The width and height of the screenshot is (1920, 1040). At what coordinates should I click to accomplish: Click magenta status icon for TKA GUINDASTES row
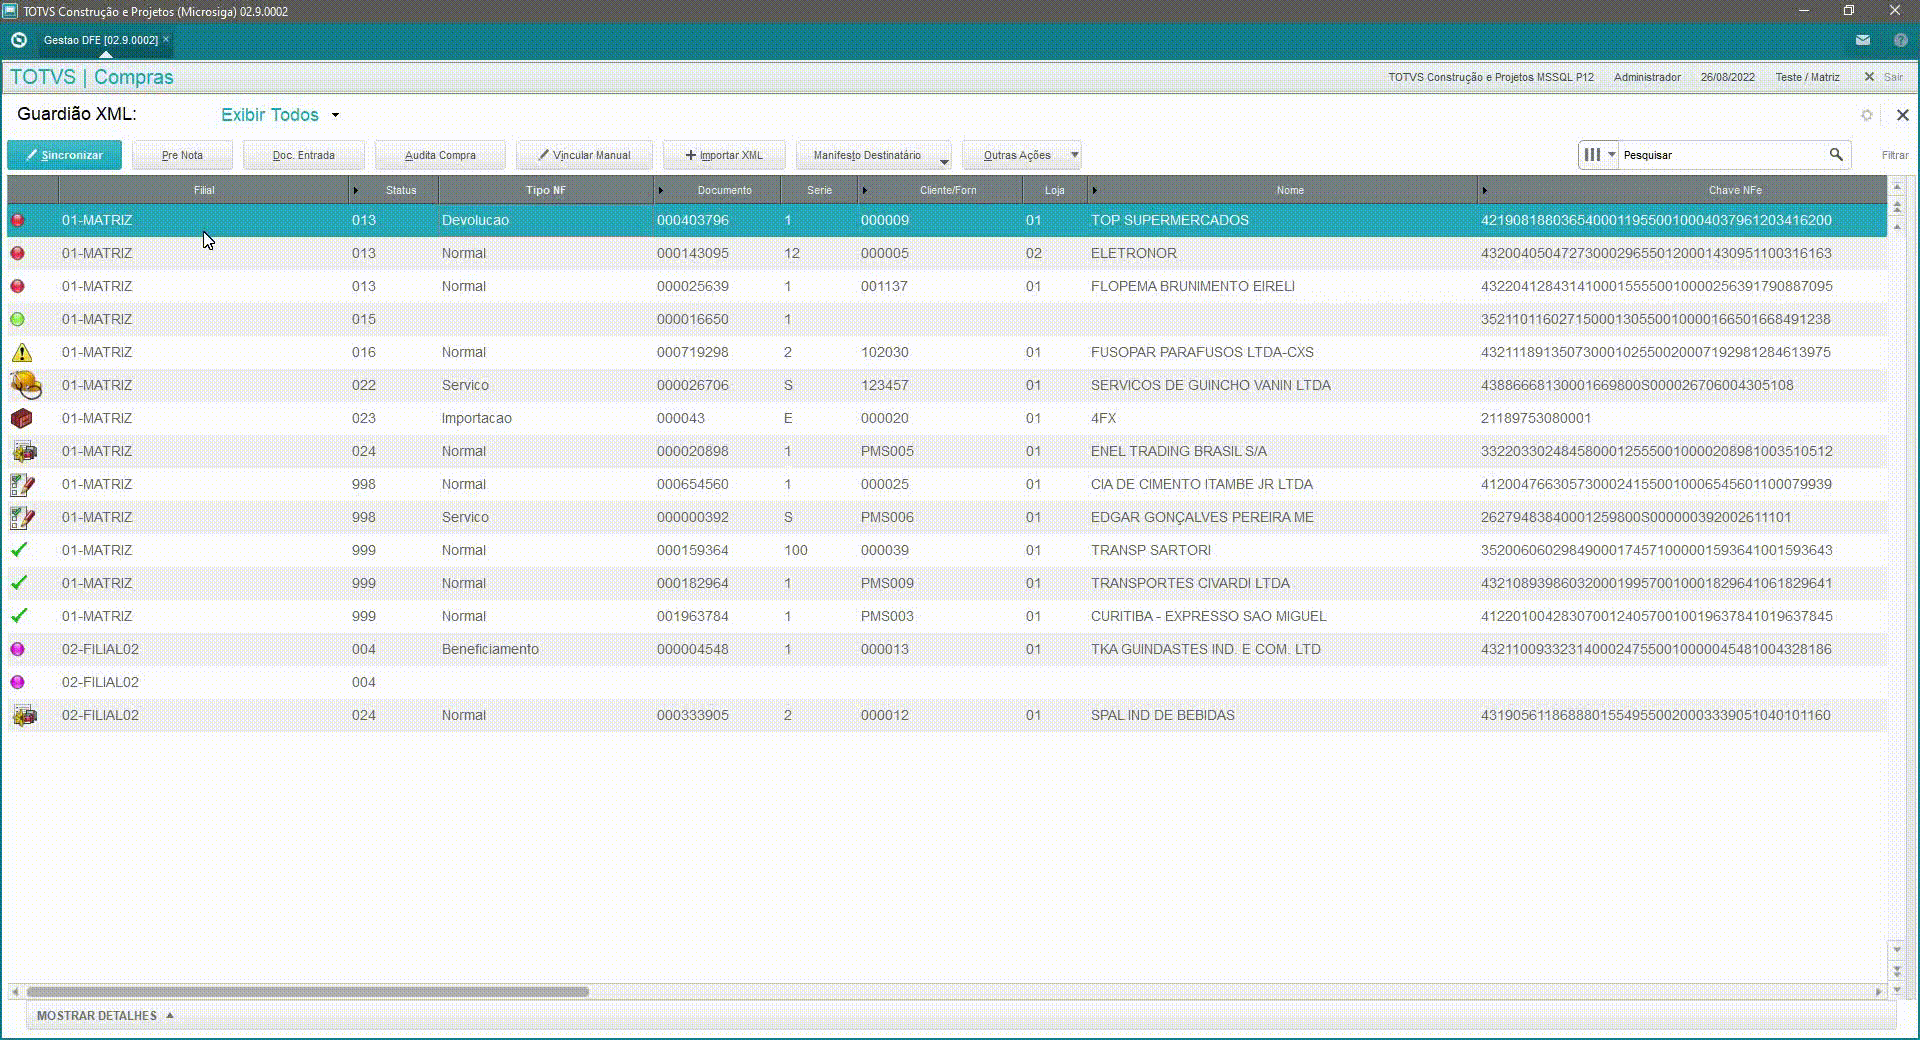coord(17,649)
